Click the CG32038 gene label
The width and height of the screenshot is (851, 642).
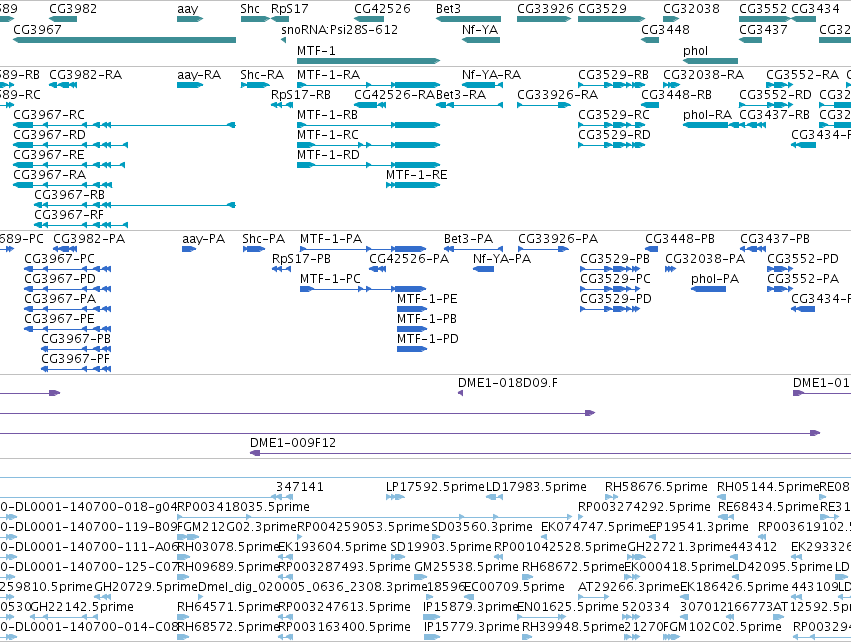click(x=691, y=9)
